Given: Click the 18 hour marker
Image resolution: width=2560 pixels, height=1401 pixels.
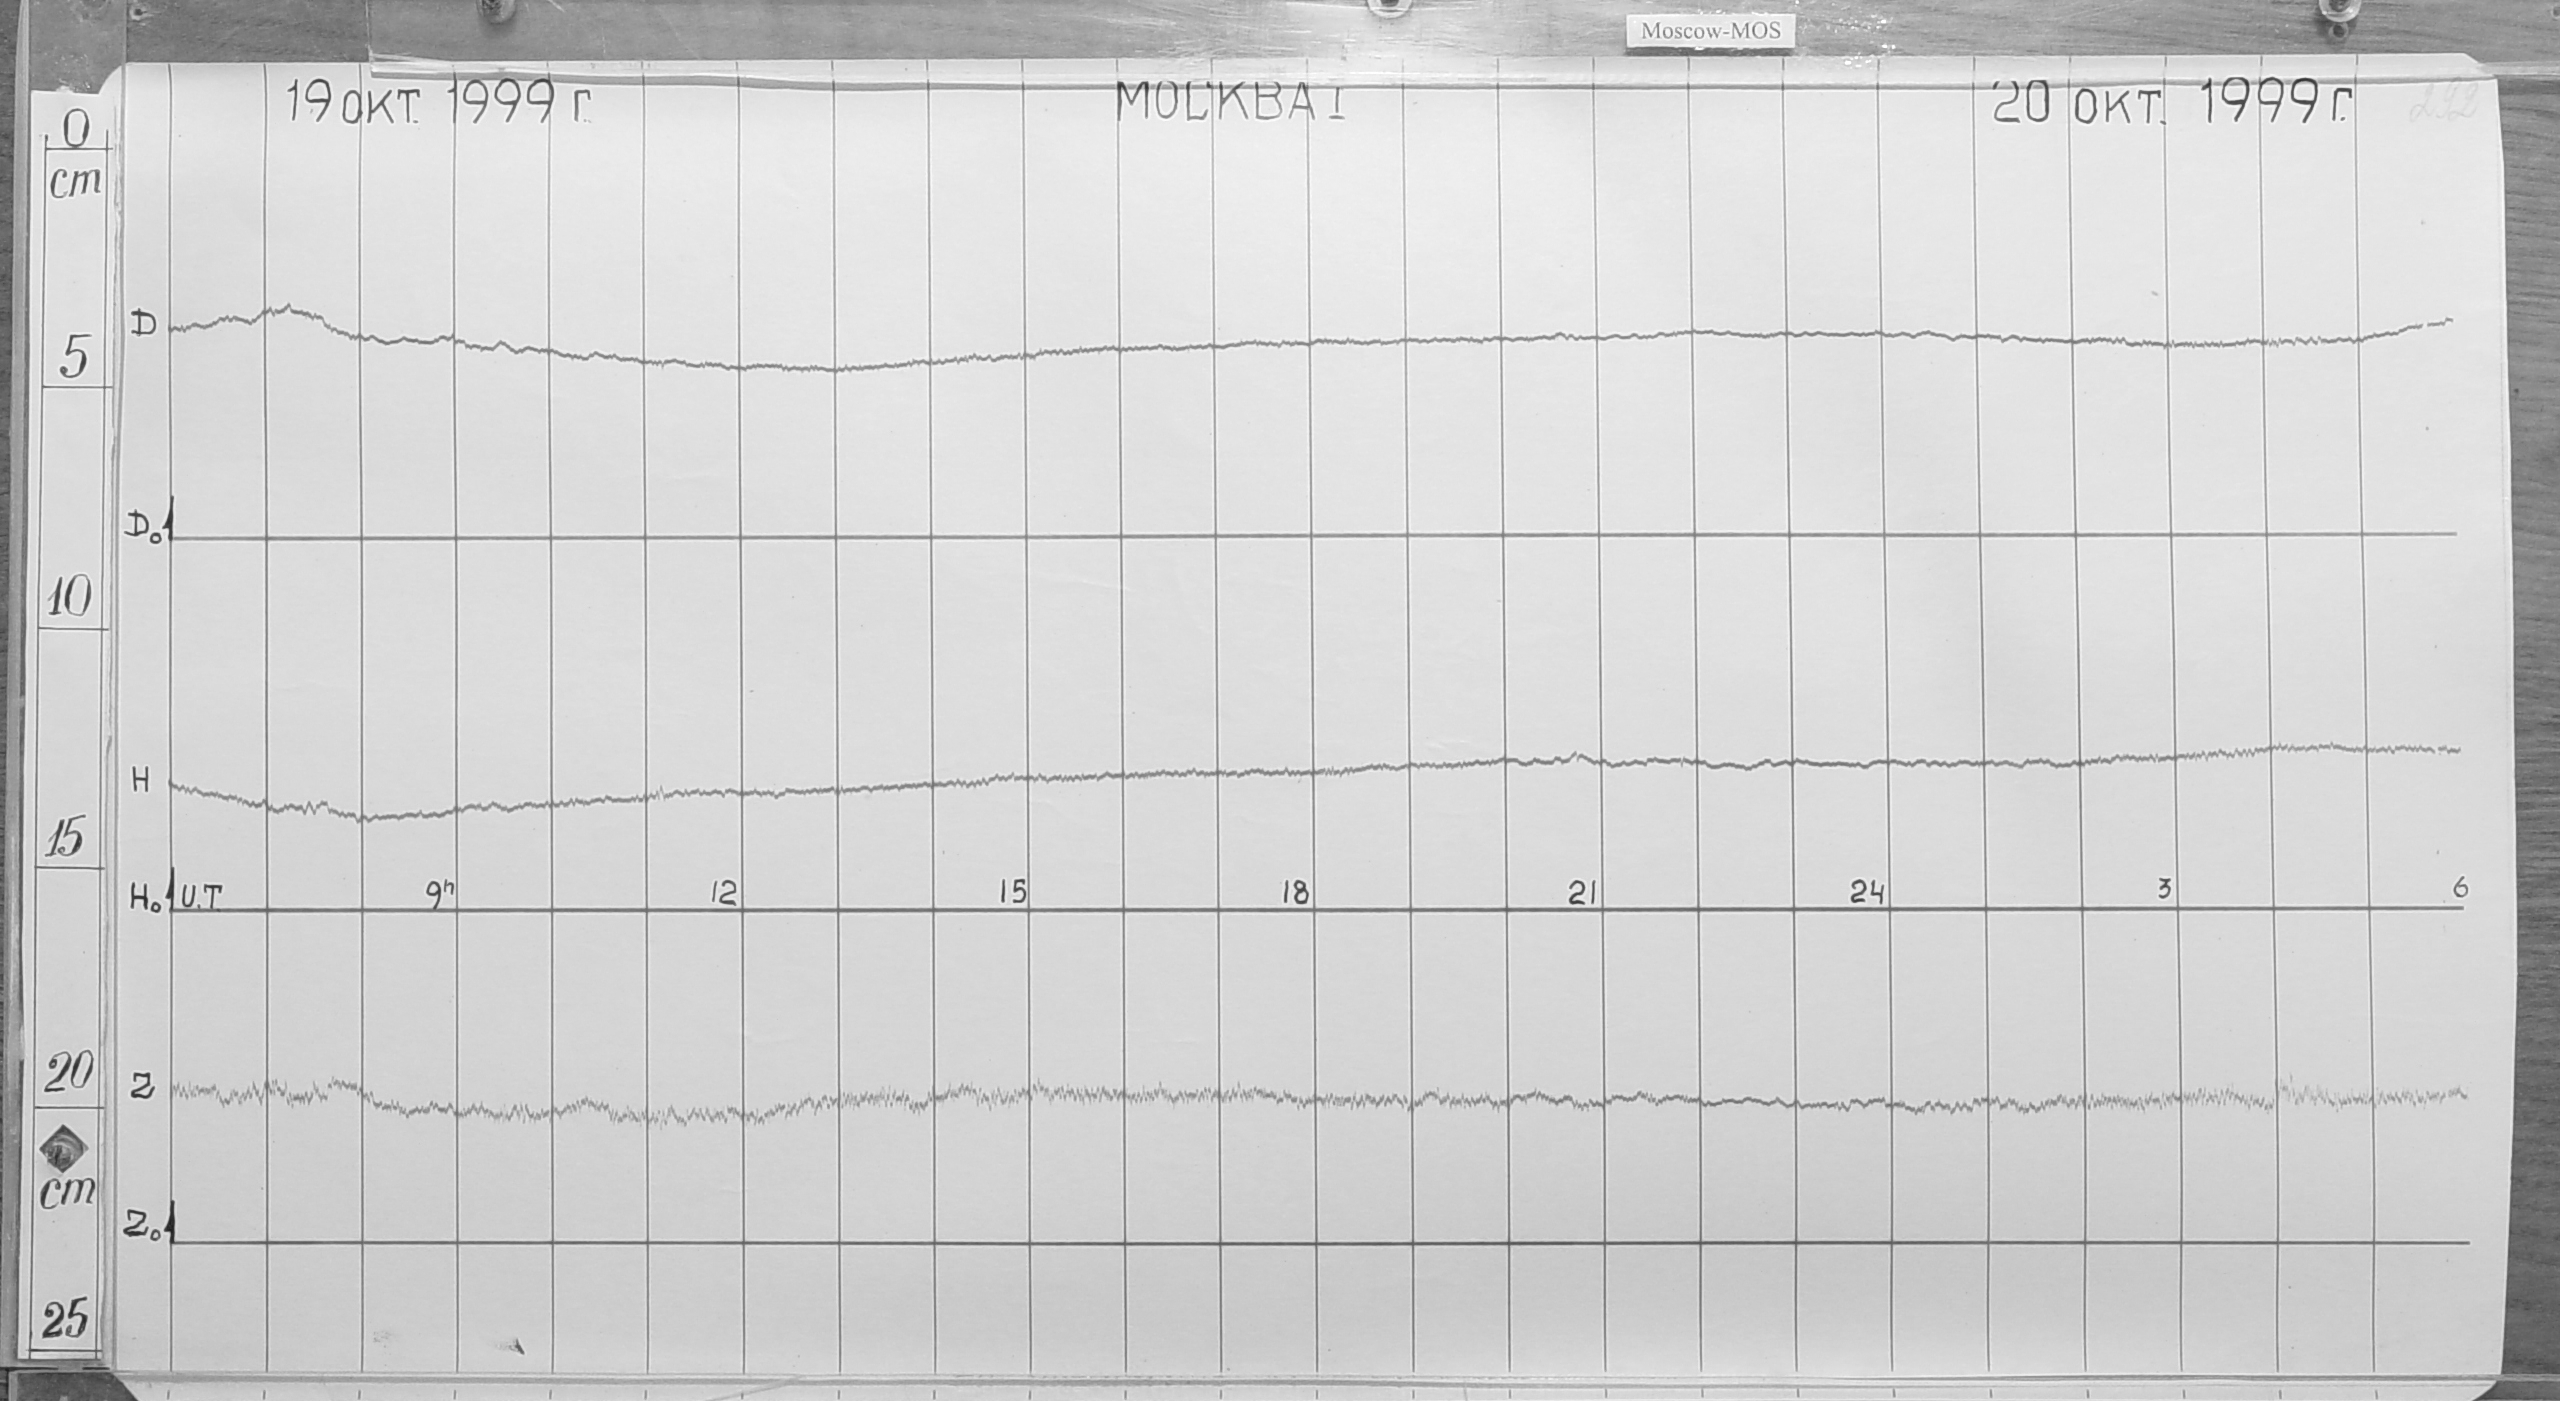Looking at the screenshot, I should (x=1295, y=893).
